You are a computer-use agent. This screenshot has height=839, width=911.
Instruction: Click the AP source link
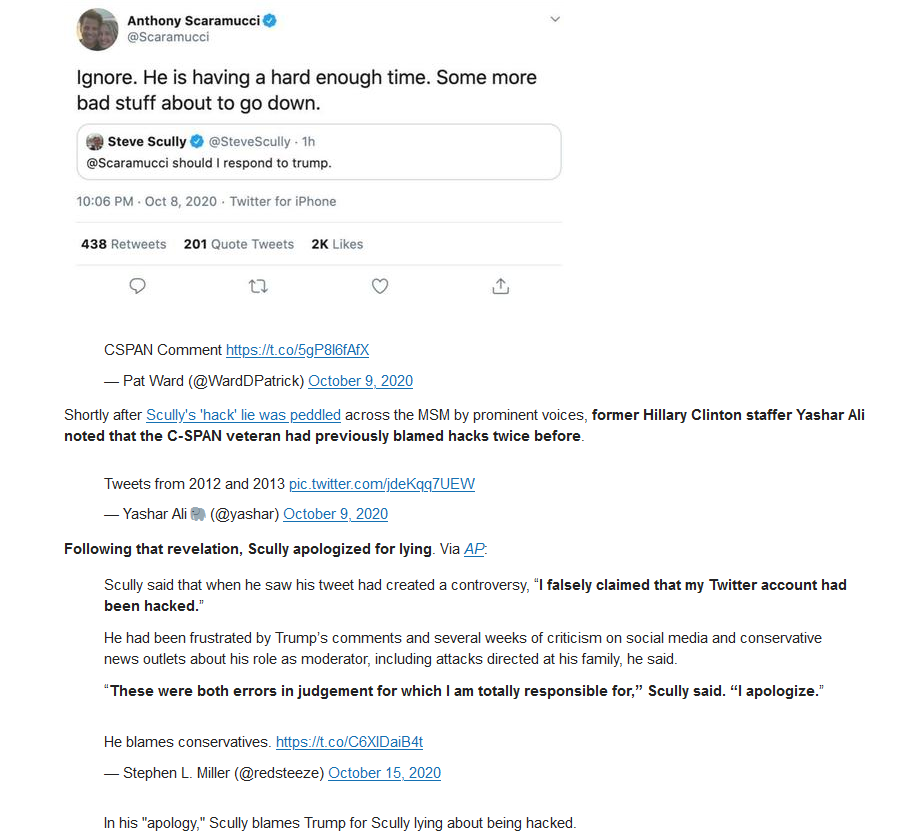(474, 549)
